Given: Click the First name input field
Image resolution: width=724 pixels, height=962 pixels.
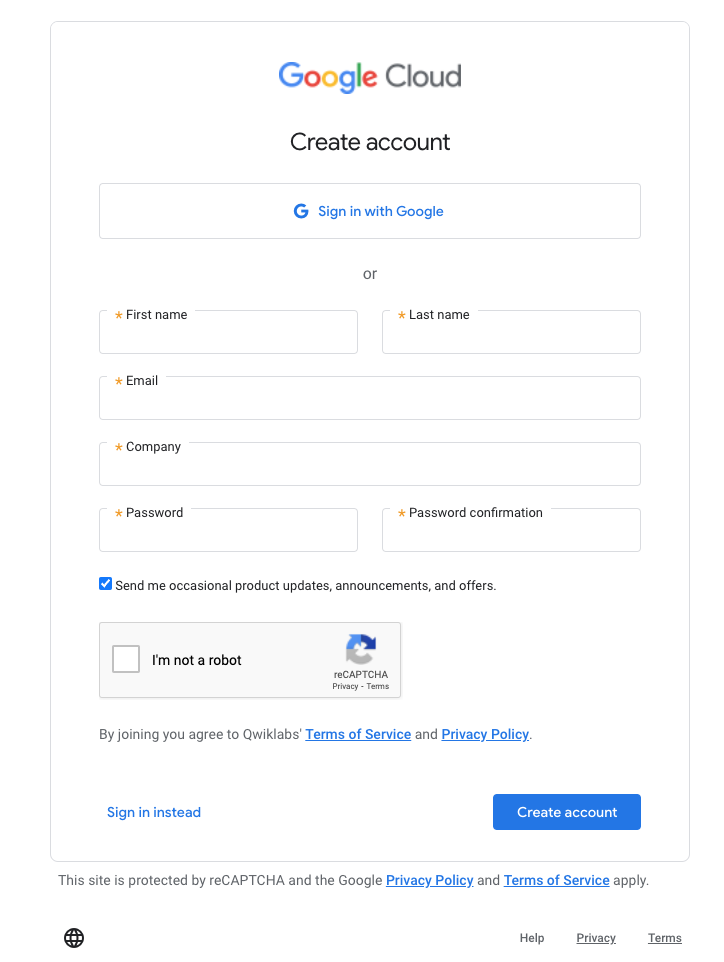Looking at the screenshot, I should 228,336.
